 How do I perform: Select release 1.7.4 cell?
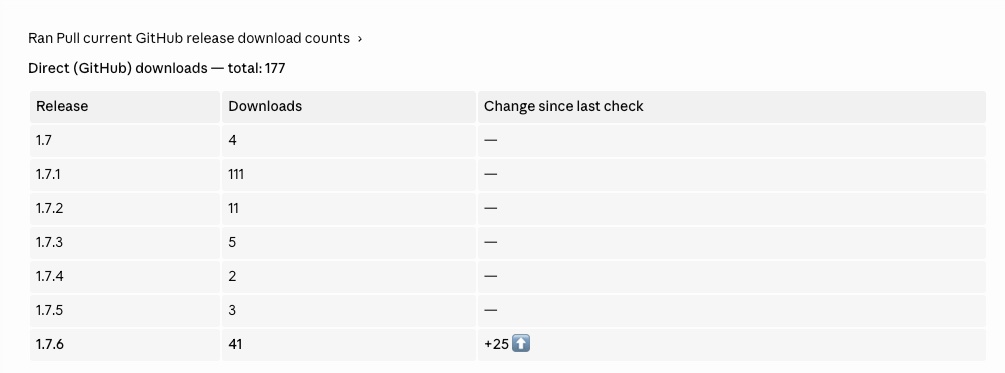[125, 276]
